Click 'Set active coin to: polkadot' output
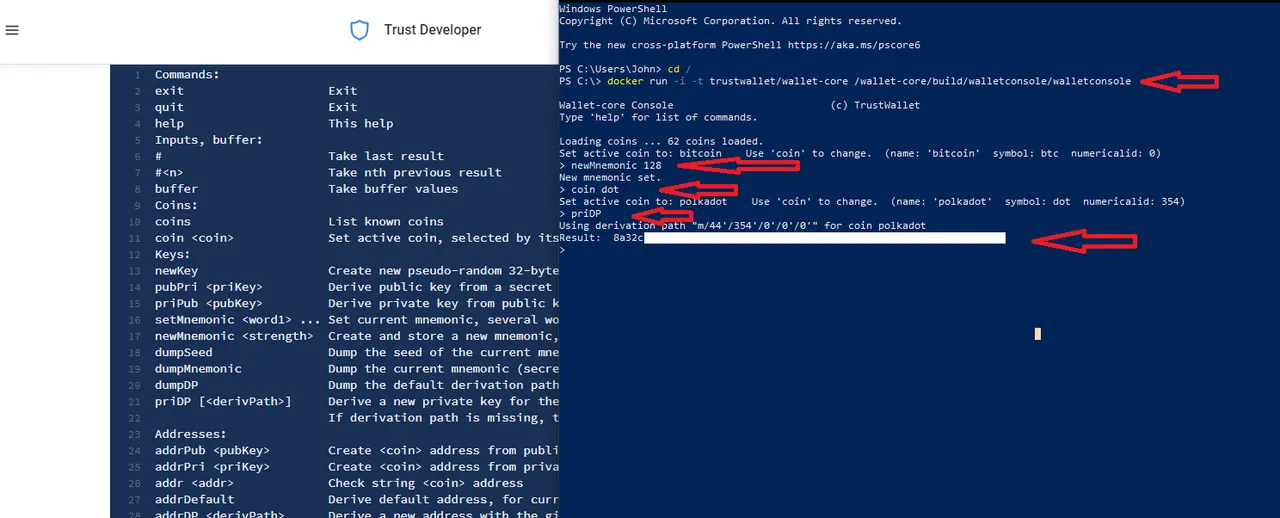Screen dimensions: 1280x518 coord(643,201)
